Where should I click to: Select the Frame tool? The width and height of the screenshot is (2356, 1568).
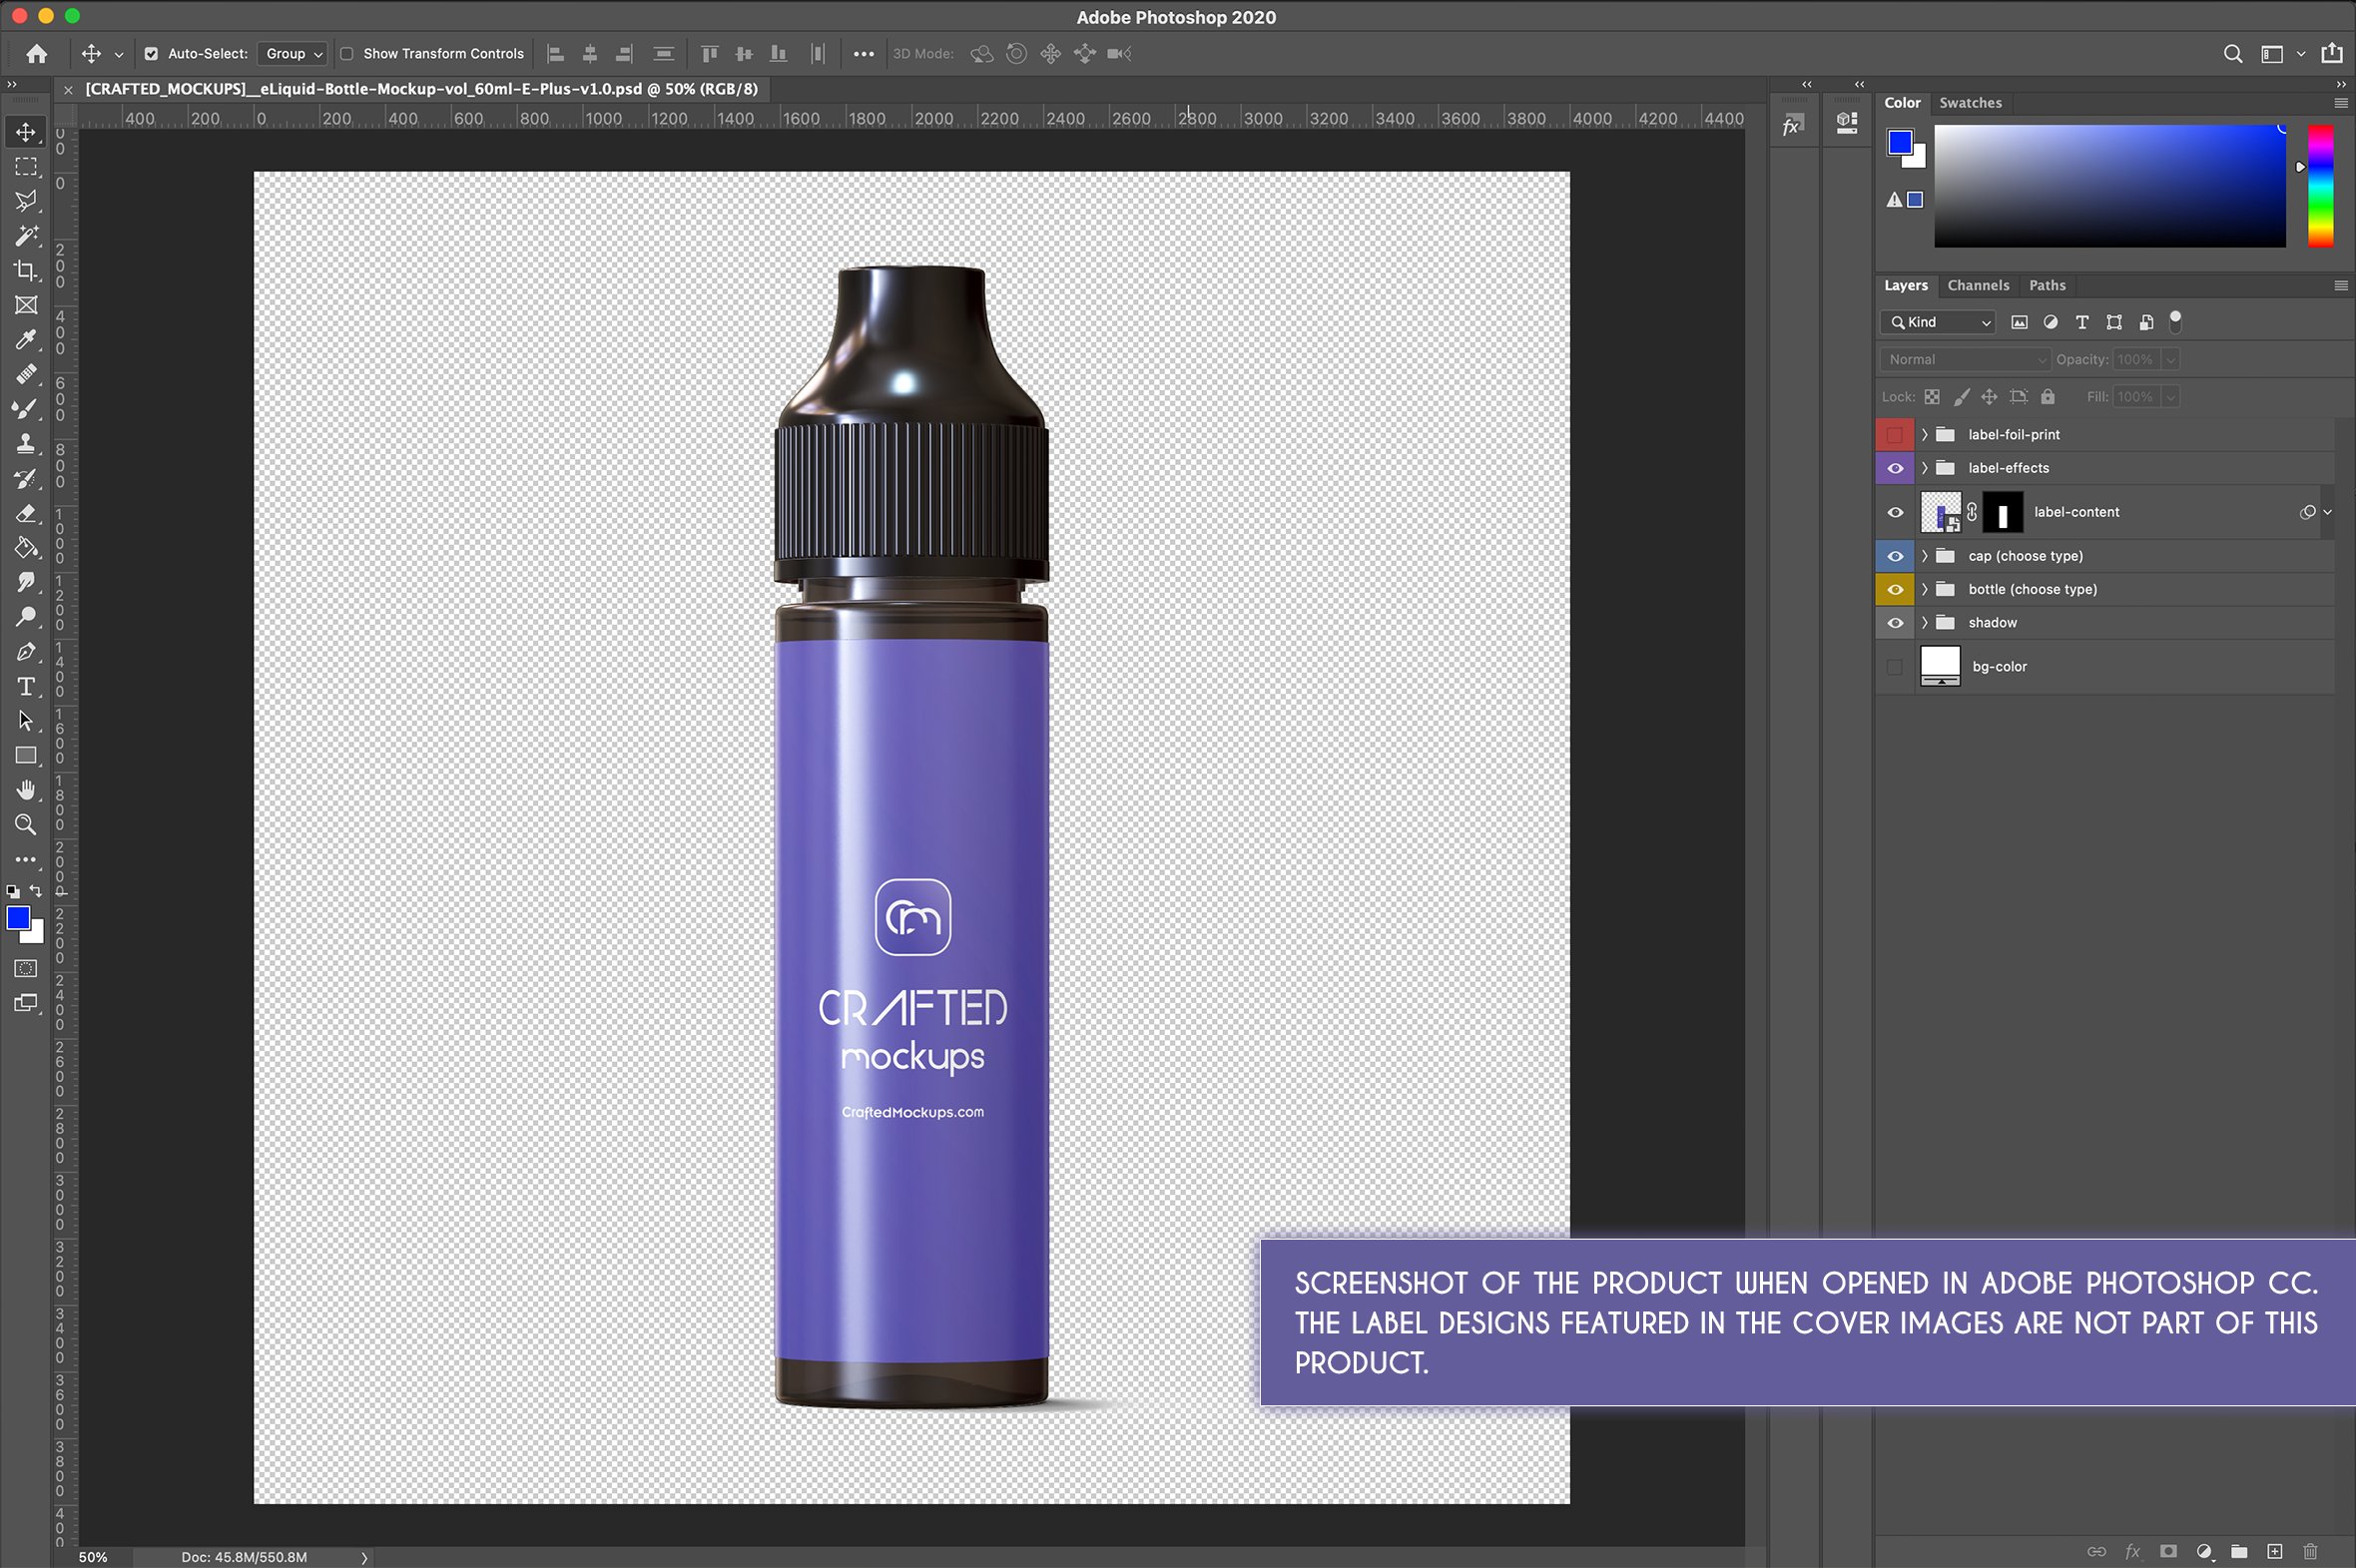tap(26, 305)
